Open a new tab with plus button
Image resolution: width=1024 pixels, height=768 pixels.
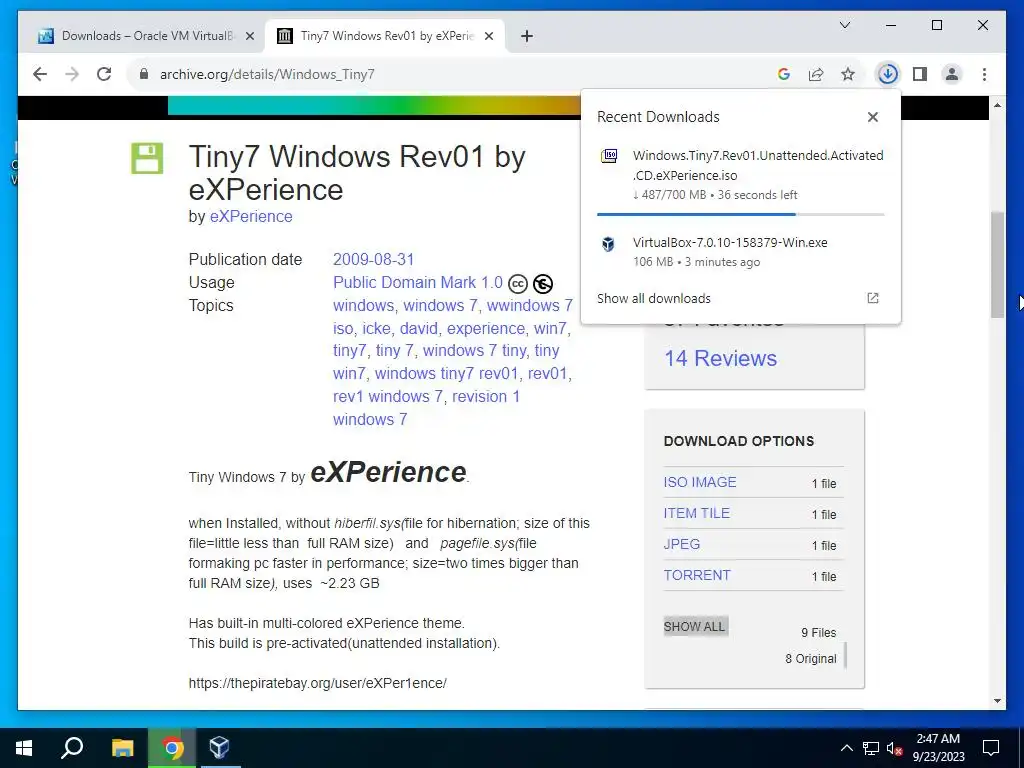coord(527,36)
